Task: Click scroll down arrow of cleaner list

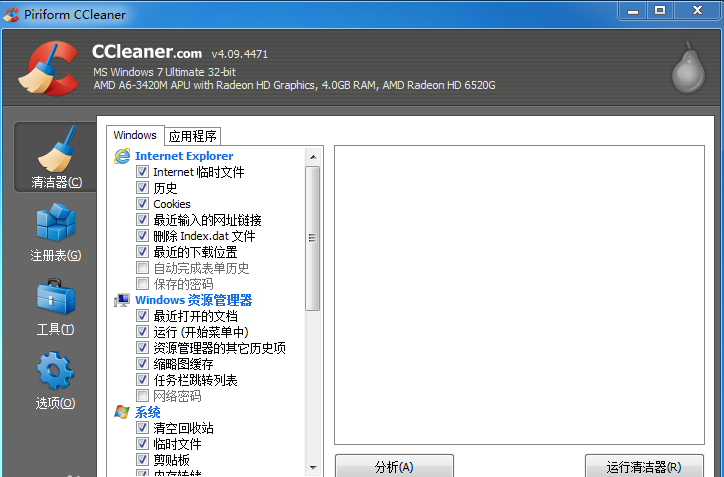Action: pos(313,467)
